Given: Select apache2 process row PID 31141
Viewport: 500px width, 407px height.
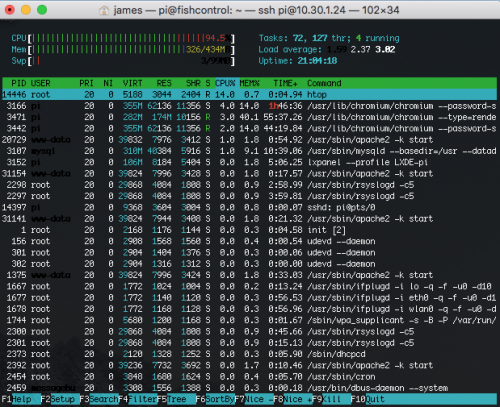Looking at the screenshot, I should pyautogui.click(x=249, y=219).
